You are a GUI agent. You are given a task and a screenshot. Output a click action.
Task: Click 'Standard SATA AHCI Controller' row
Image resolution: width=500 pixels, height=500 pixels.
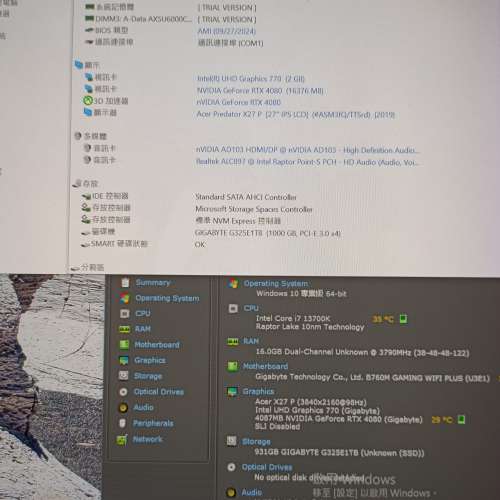coord(246,197)
